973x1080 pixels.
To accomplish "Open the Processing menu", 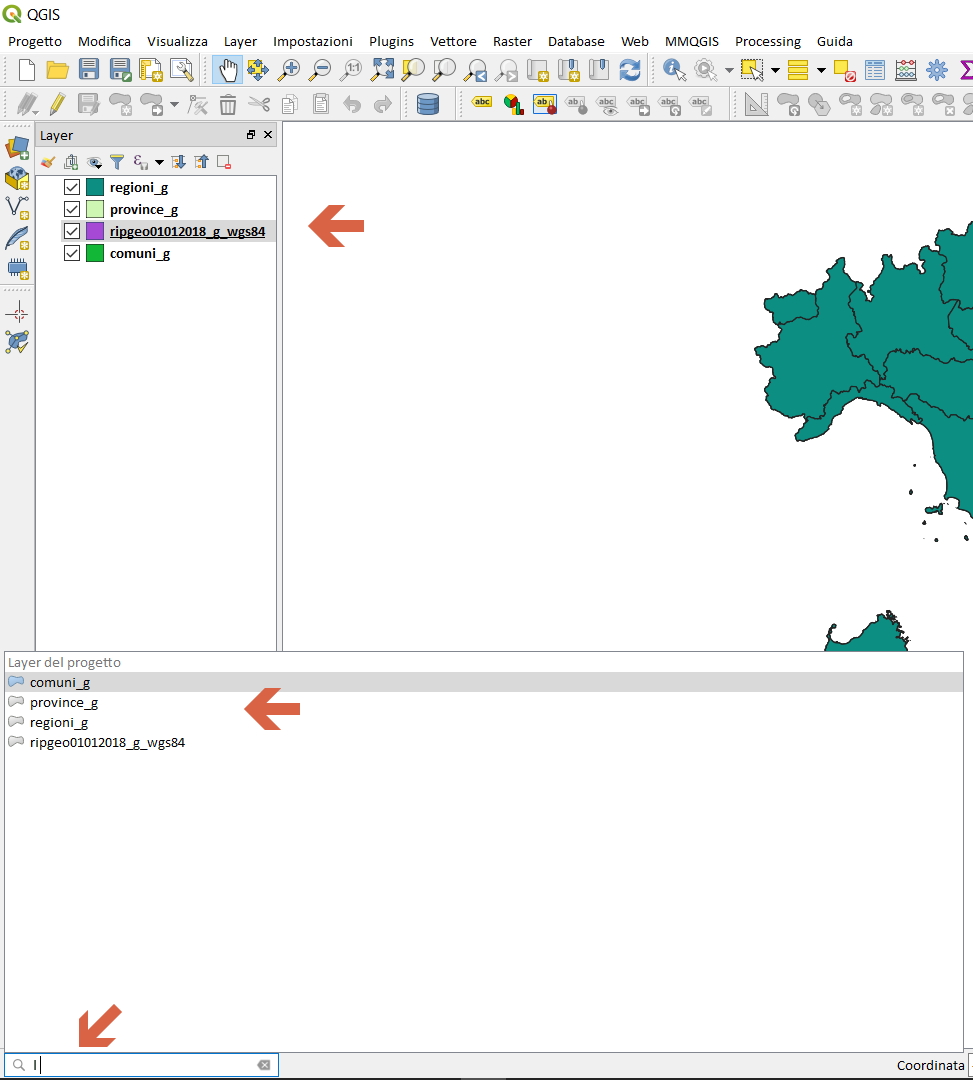I will coord(767,41).
